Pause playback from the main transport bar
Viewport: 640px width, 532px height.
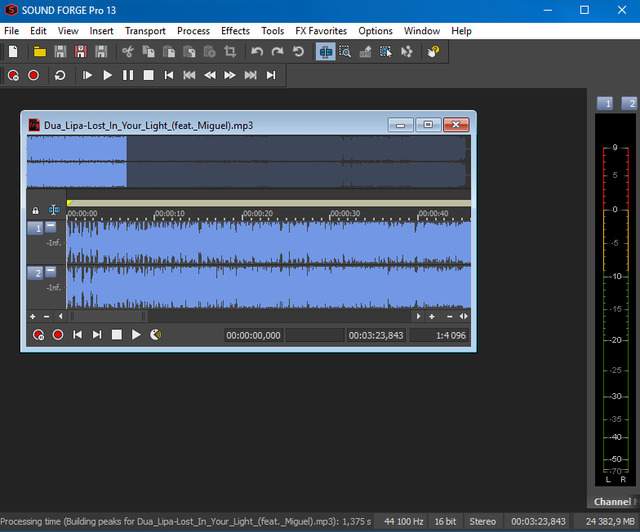128,75
